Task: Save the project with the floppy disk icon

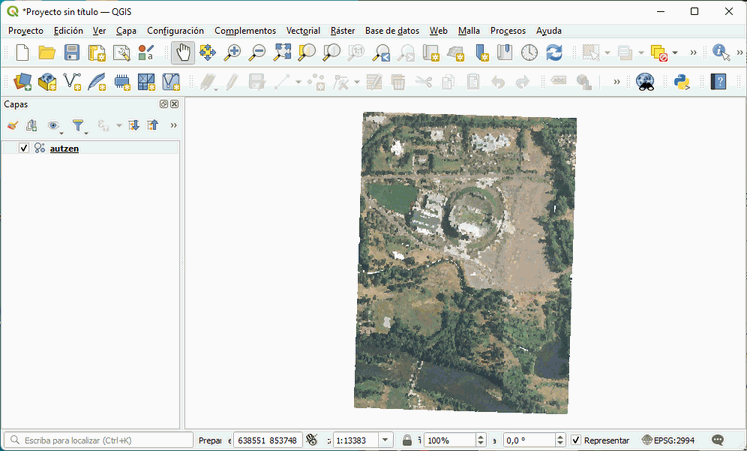Action: [71, 52]
